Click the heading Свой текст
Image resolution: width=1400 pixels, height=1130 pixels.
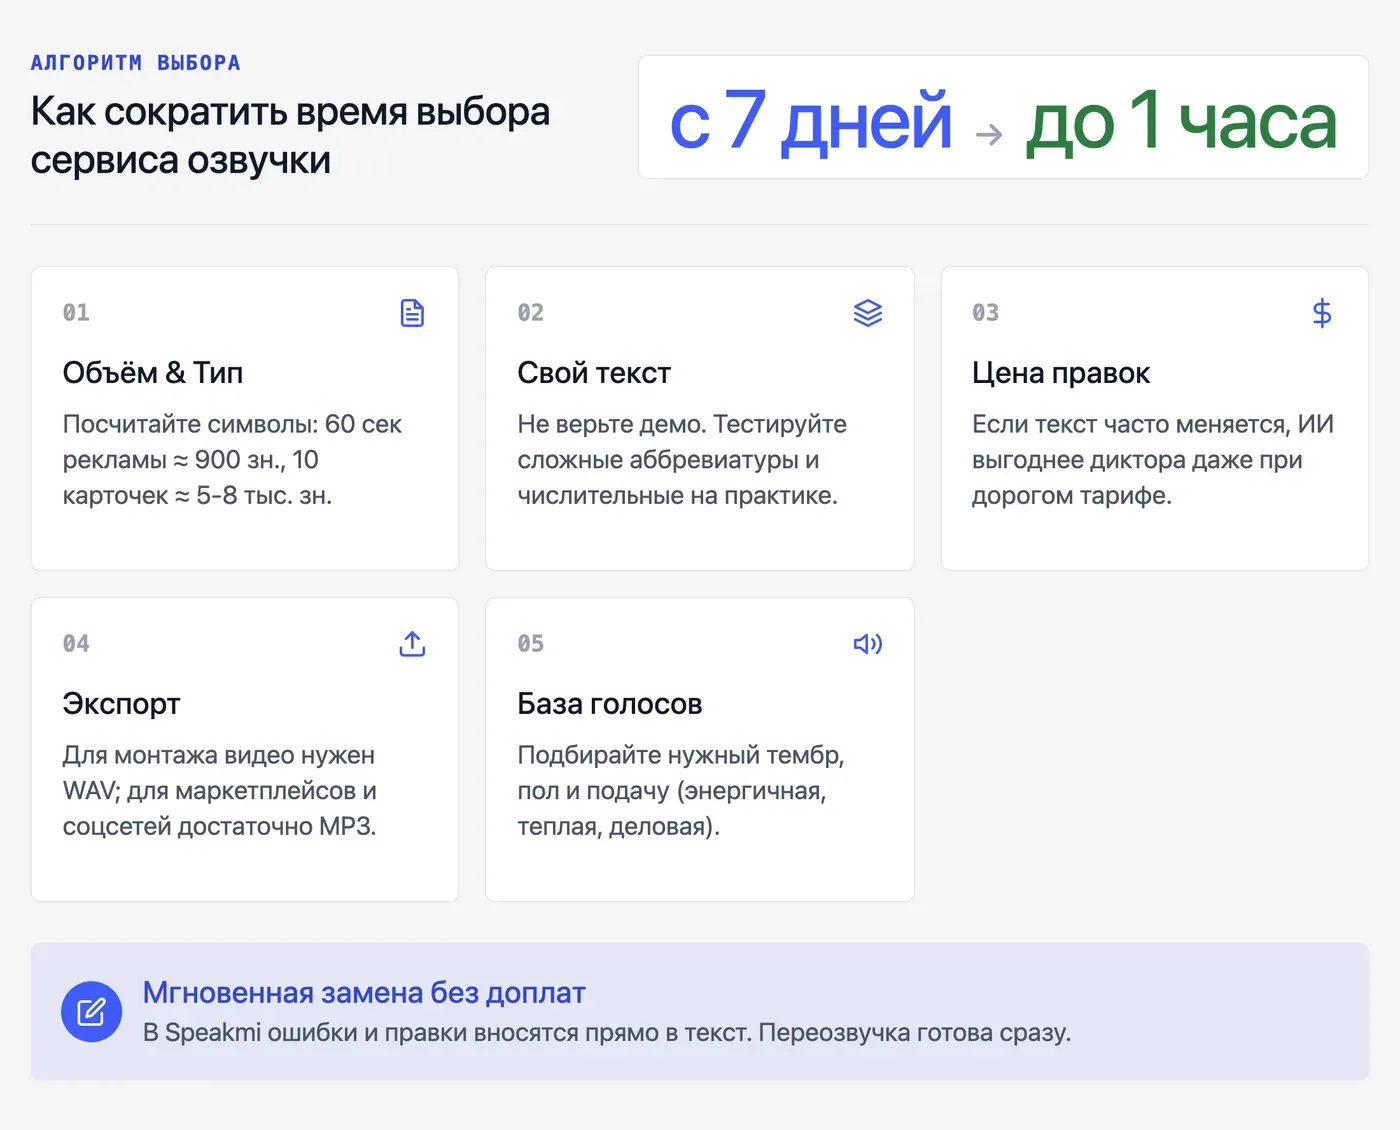click(x=594, y=373)
